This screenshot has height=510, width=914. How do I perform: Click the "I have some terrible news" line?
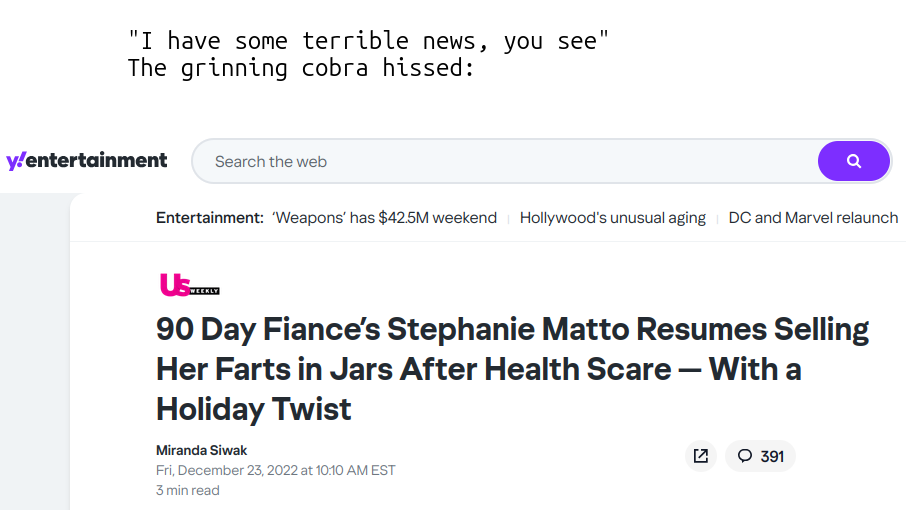pyautogui.click(x=368, y=41)
